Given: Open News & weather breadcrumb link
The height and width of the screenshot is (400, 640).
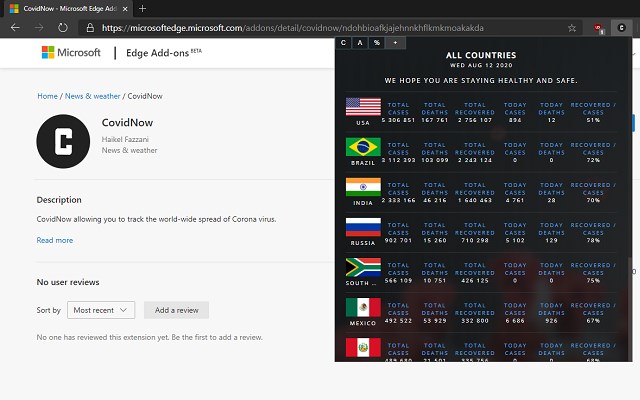Looking at the screenshot, I should tap(93, 96).
